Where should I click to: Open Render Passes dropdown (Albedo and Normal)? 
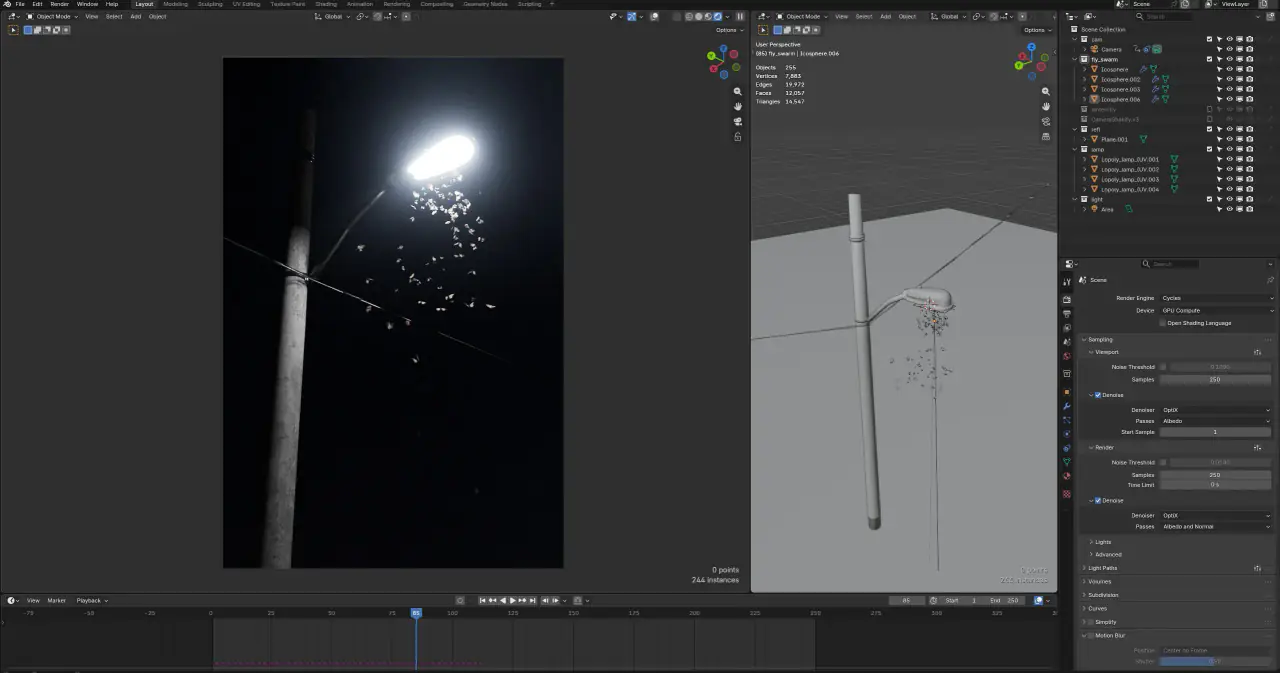(x=1217, y=526)
